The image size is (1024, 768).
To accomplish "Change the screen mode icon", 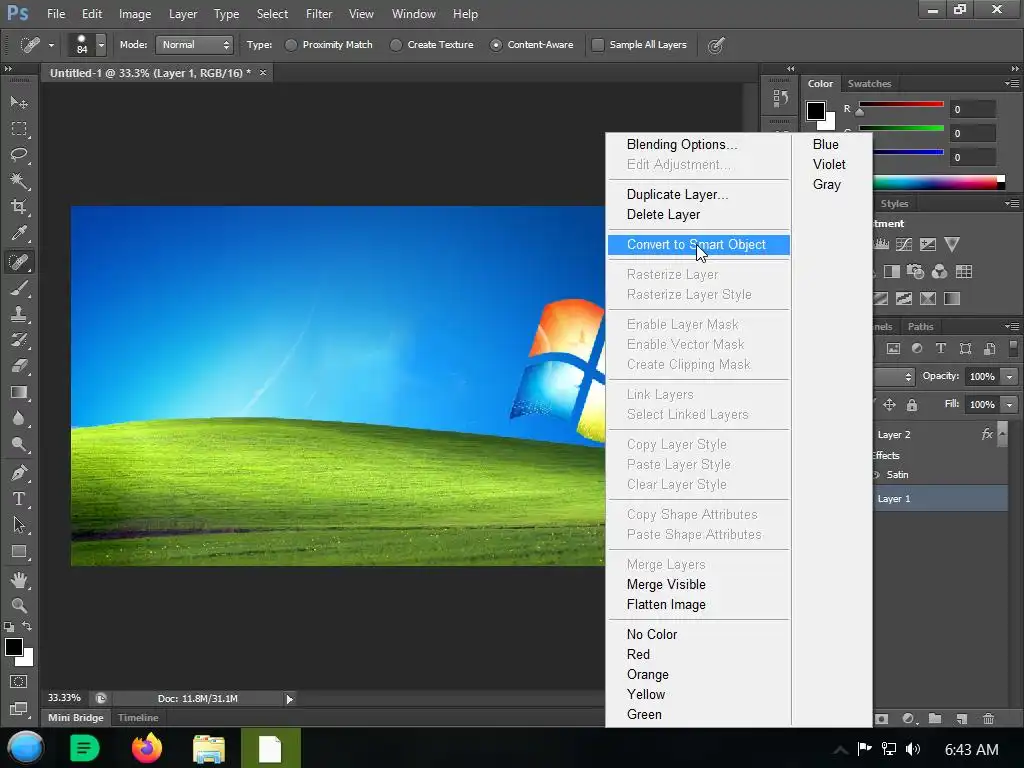I will tap(19, 709).
